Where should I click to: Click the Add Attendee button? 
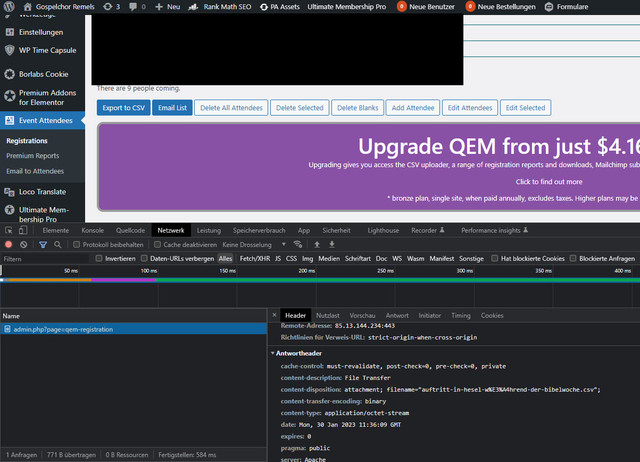click(x=413, y=108)
